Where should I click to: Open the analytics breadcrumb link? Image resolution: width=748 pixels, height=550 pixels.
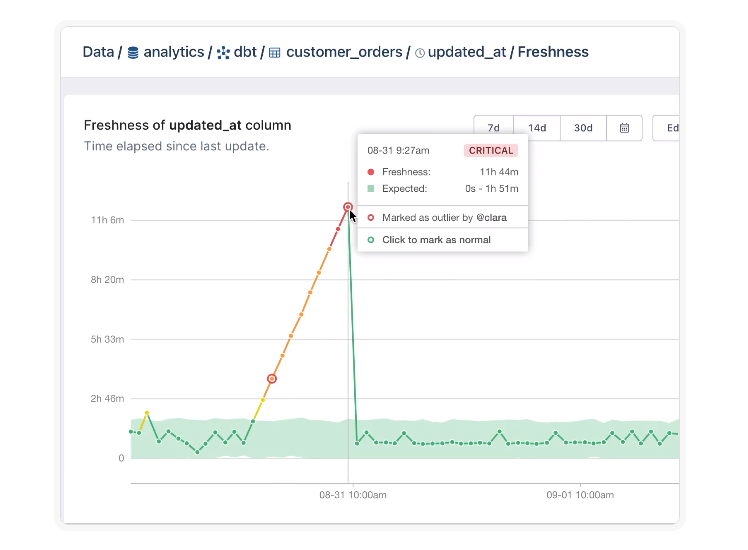174,52
